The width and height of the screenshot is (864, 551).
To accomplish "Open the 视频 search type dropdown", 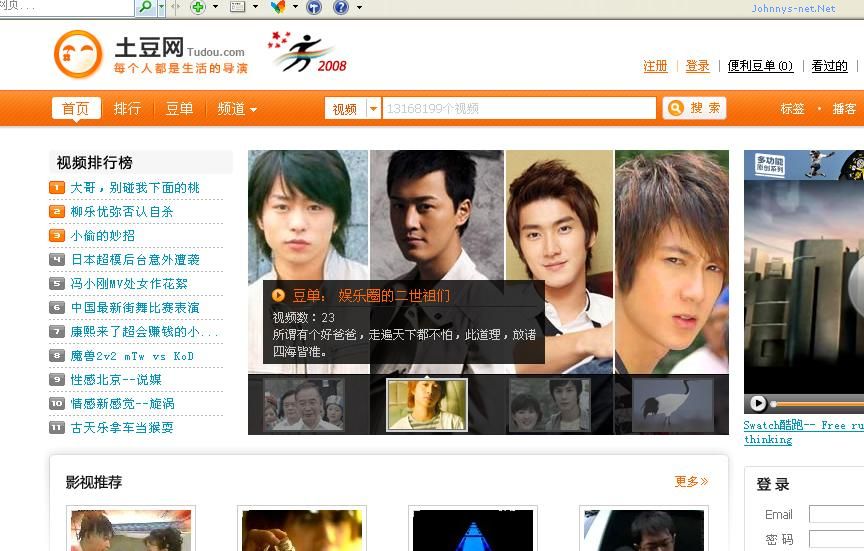I will tap(352, 109).
